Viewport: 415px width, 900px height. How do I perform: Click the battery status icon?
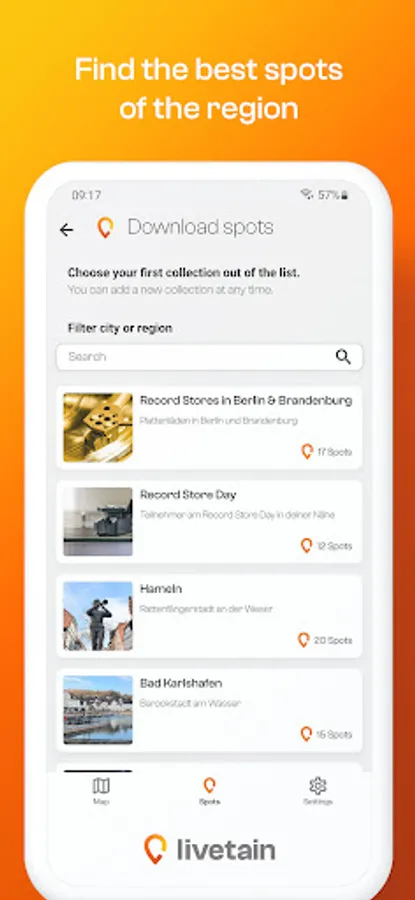tap(345, 195)
